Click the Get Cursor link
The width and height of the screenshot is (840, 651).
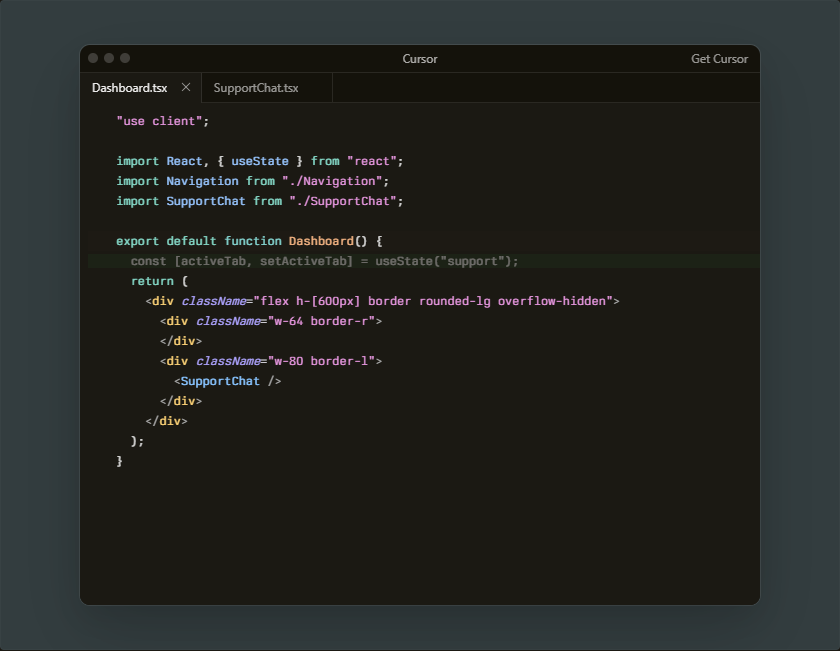tap(719, 59)
